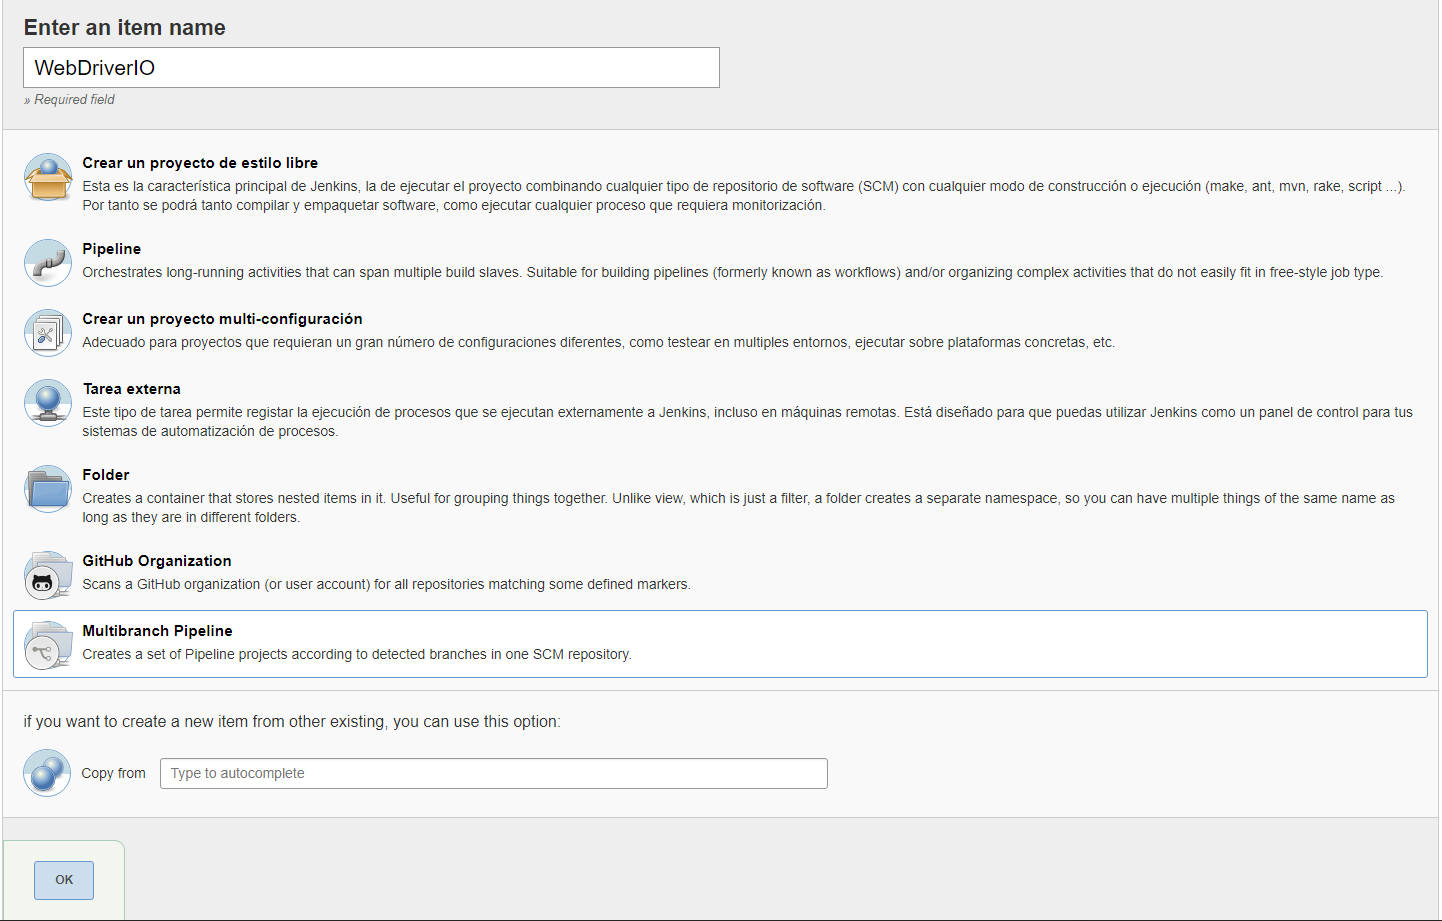Focus the item name field containing WebDriverIO
This screenshot has height=921, width=1442.
[x=371, y=68]
